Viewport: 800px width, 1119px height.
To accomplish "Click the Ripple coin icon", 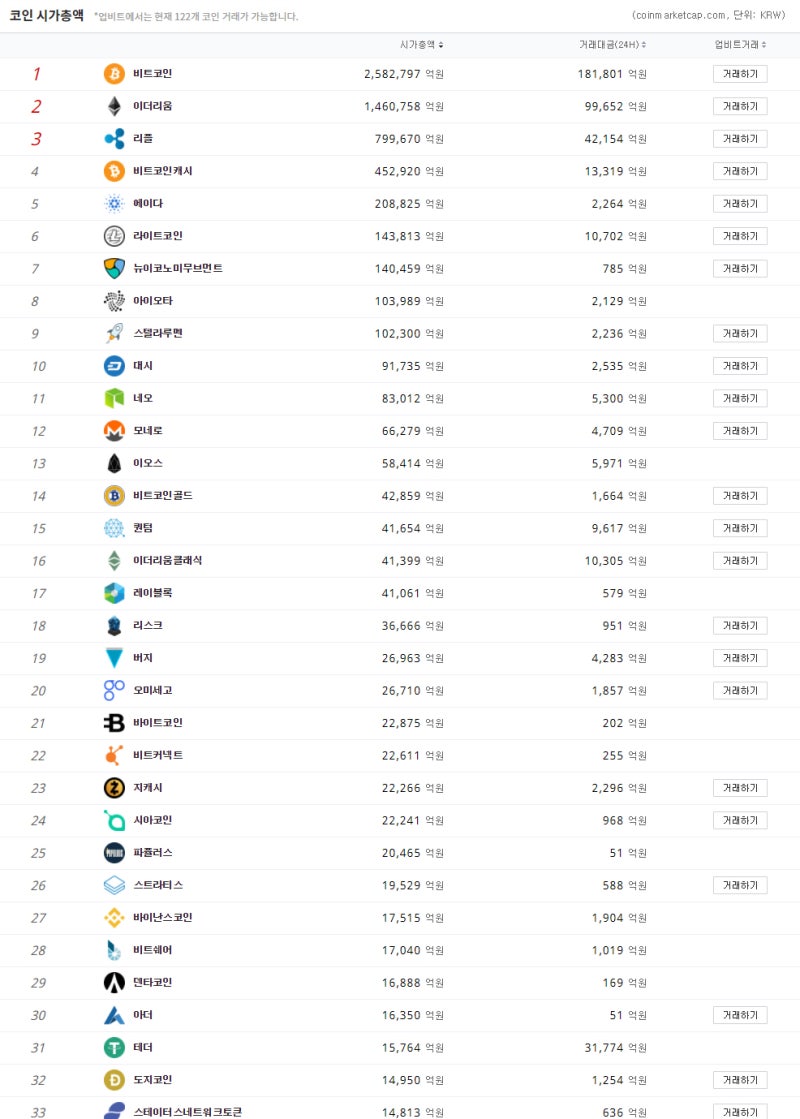I will pos(115,139).
